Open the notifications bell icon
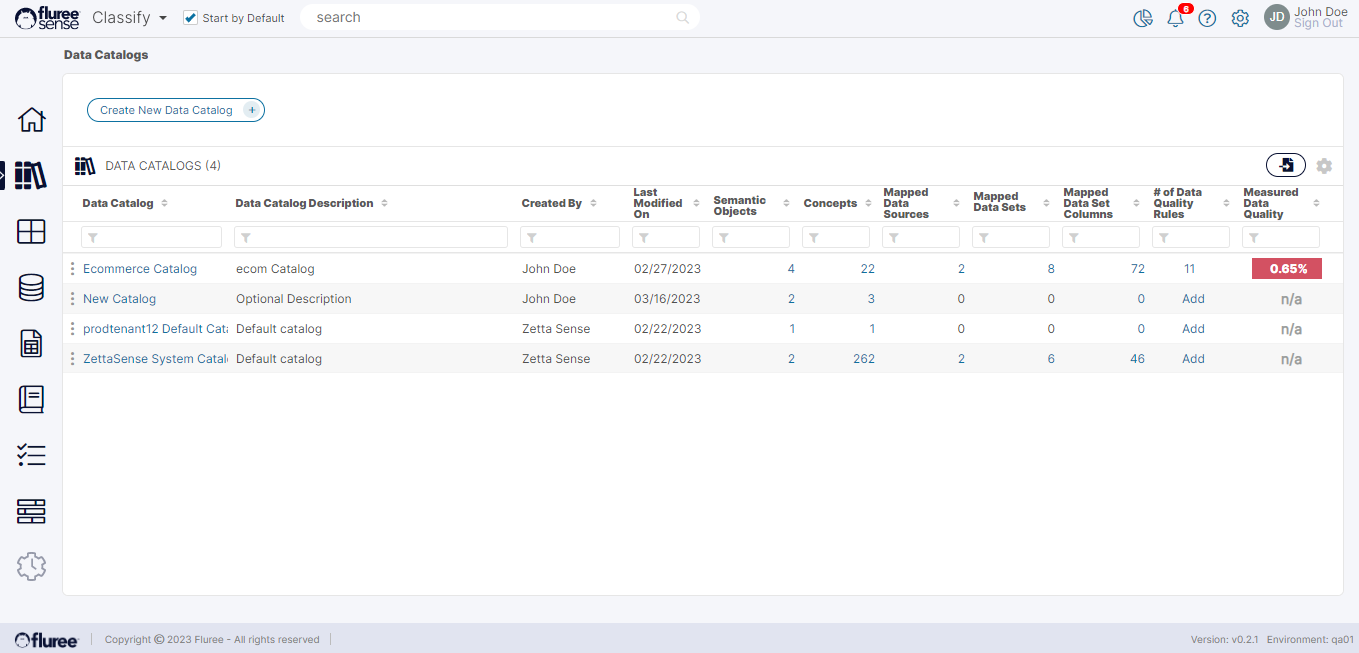 tap(1175, 18)
